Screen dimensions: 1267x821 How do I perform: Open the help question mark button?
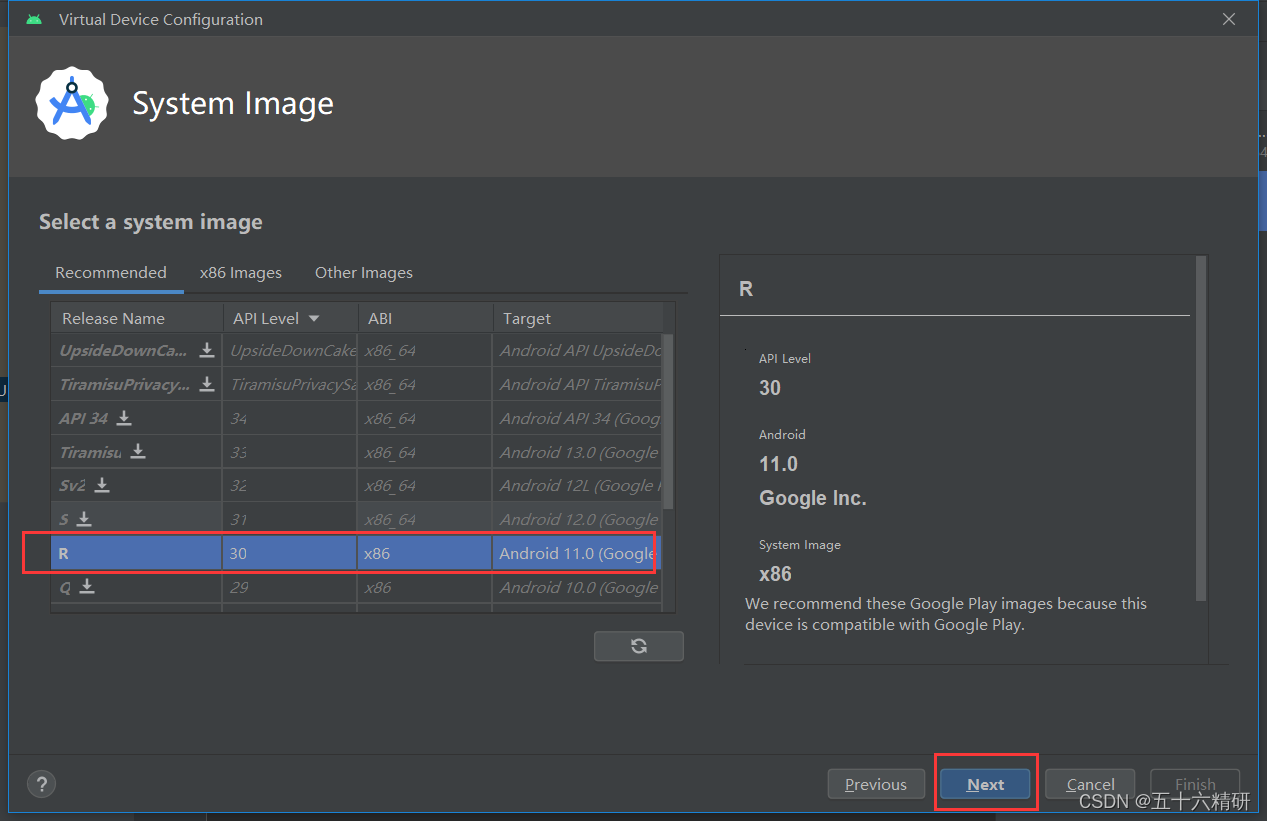[x=42, y=784]
